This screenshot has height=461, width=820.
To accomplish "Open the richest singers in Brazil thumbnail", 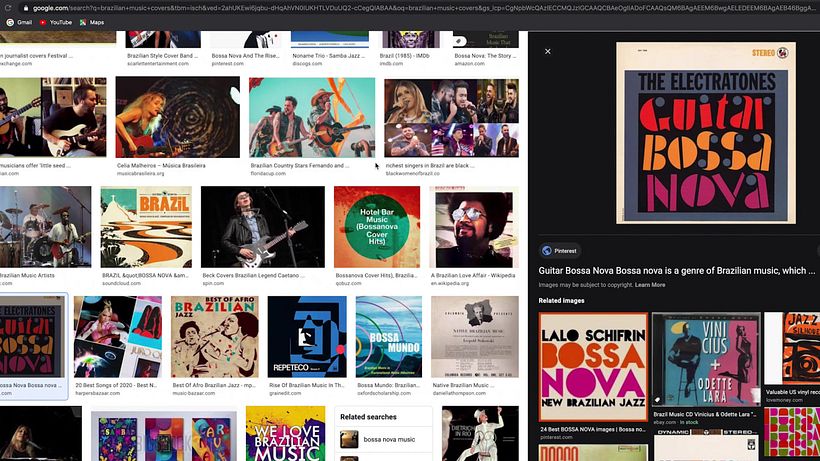I will (x=451, y=117).
